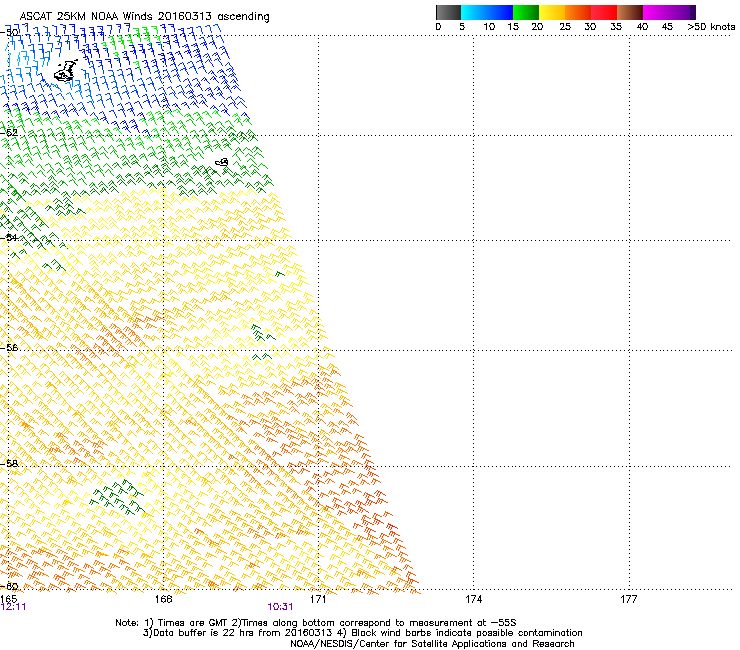Click the legend label '40'

coord(642,27)
